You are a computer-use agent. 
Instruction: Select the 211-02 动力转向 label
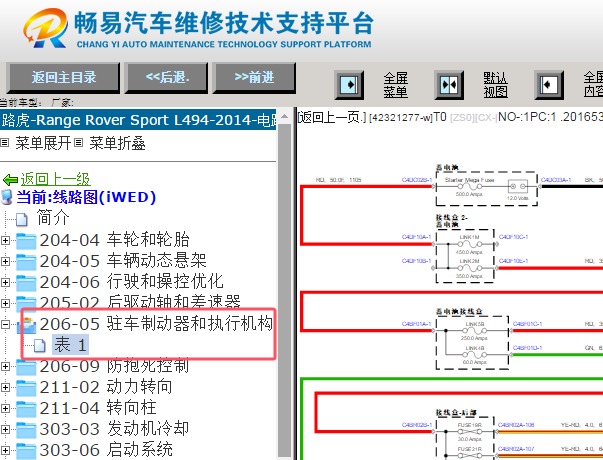point(106,387)
